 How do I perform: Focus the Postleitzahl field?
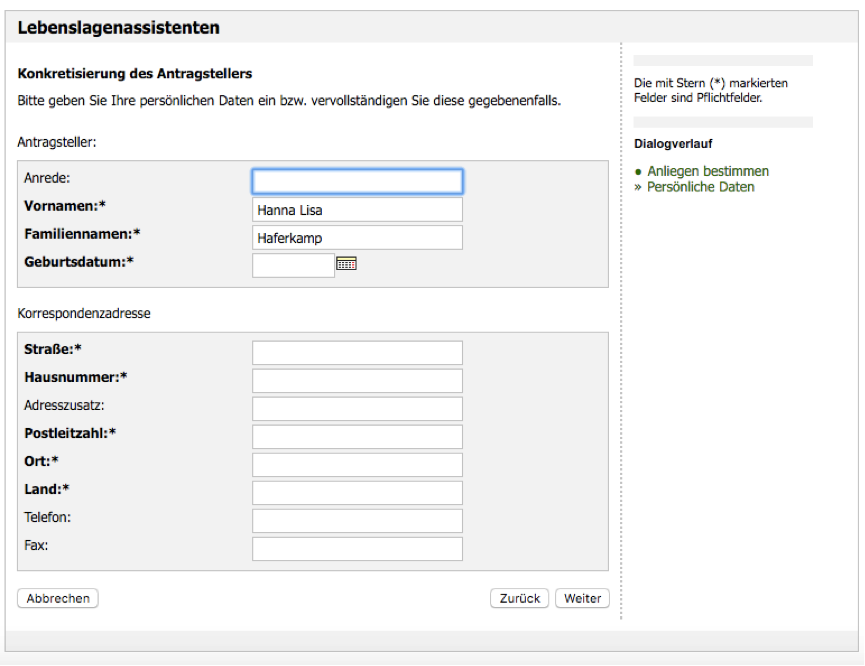click(x=357, y=437)
